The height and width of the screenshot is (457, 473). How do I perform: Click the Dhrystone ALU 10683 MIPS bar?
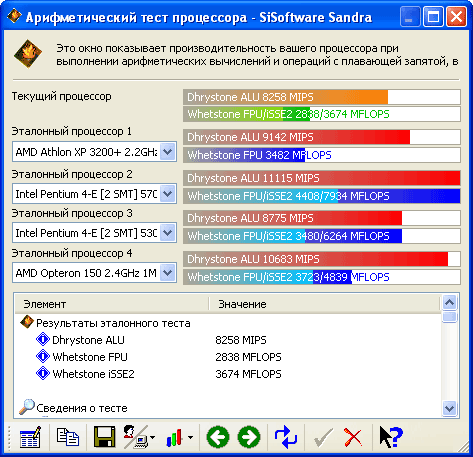pyautogui.click(x=322, y=259)
